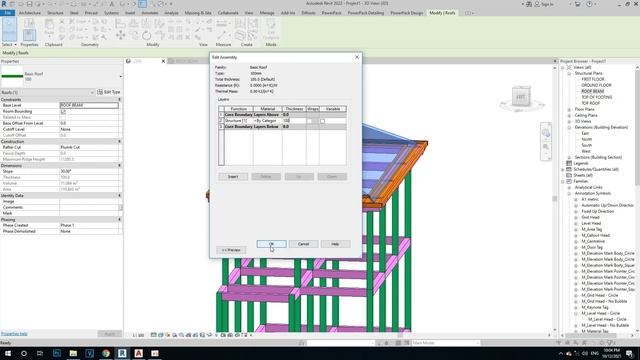Click Cancel in Edit Assembly dialog
Viewport: 640px width, 360px height.
point(303,244)
